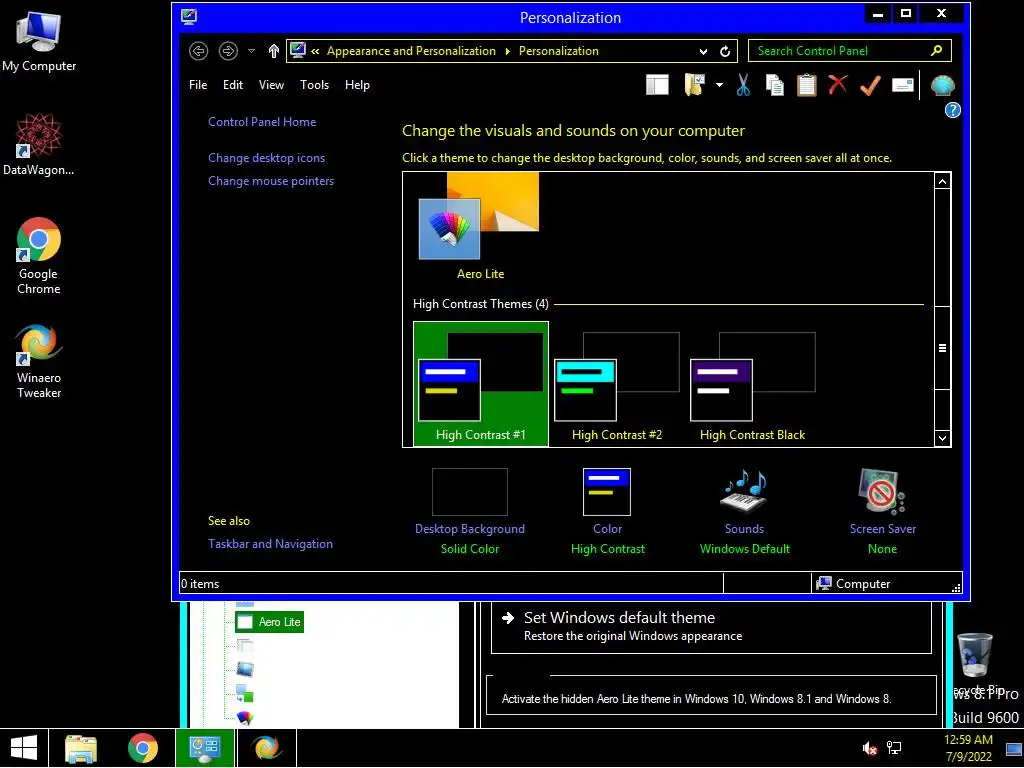Expand the address bar history dropdown

(703, 52)
